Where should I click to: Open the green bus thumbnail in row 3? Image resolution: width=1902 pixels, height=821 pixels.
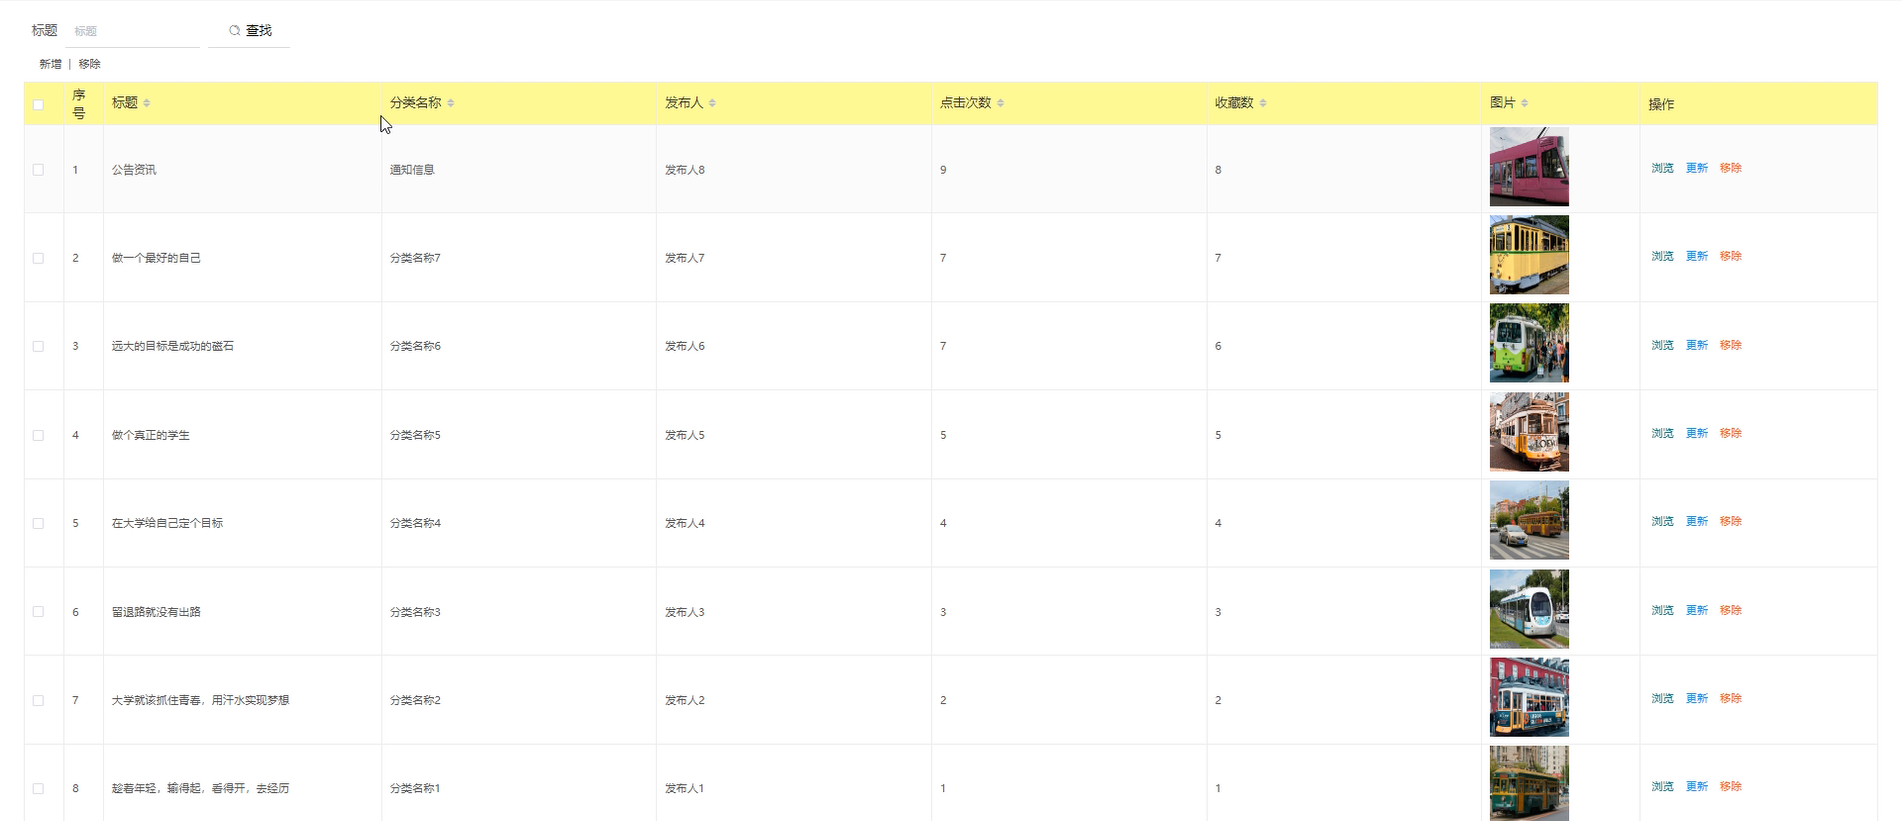tap(1528, 343)
